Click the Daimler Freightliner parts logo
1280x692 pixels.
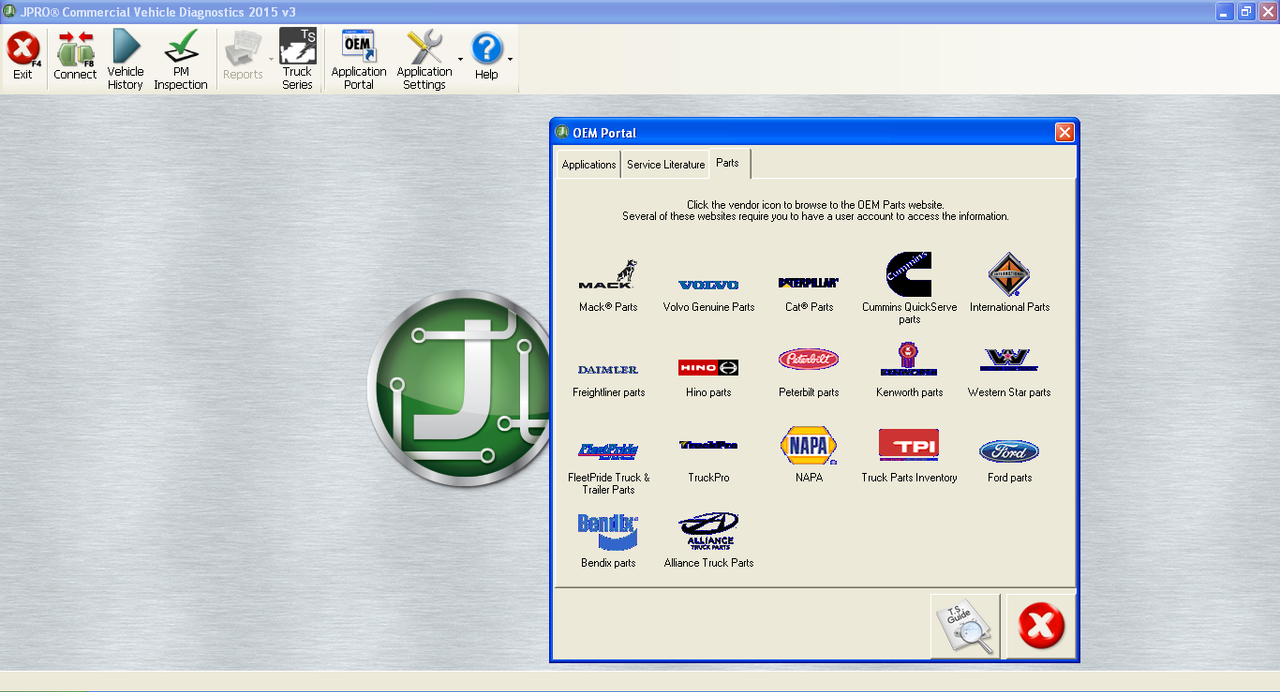point(608,370)
